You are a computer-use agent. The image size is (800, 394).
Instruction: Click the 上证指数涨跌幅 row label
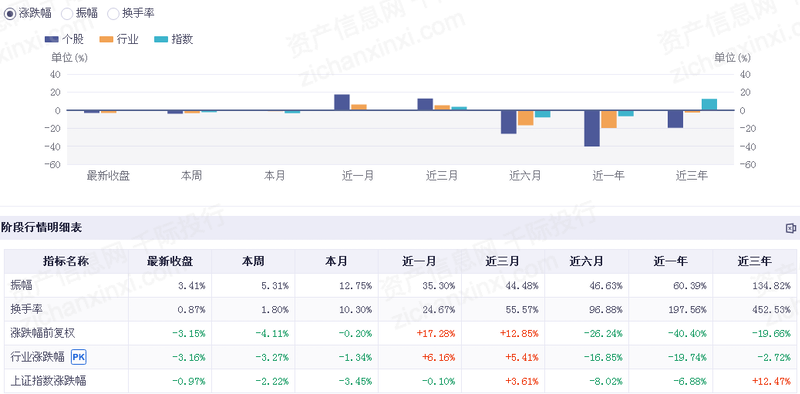[48, 381]
